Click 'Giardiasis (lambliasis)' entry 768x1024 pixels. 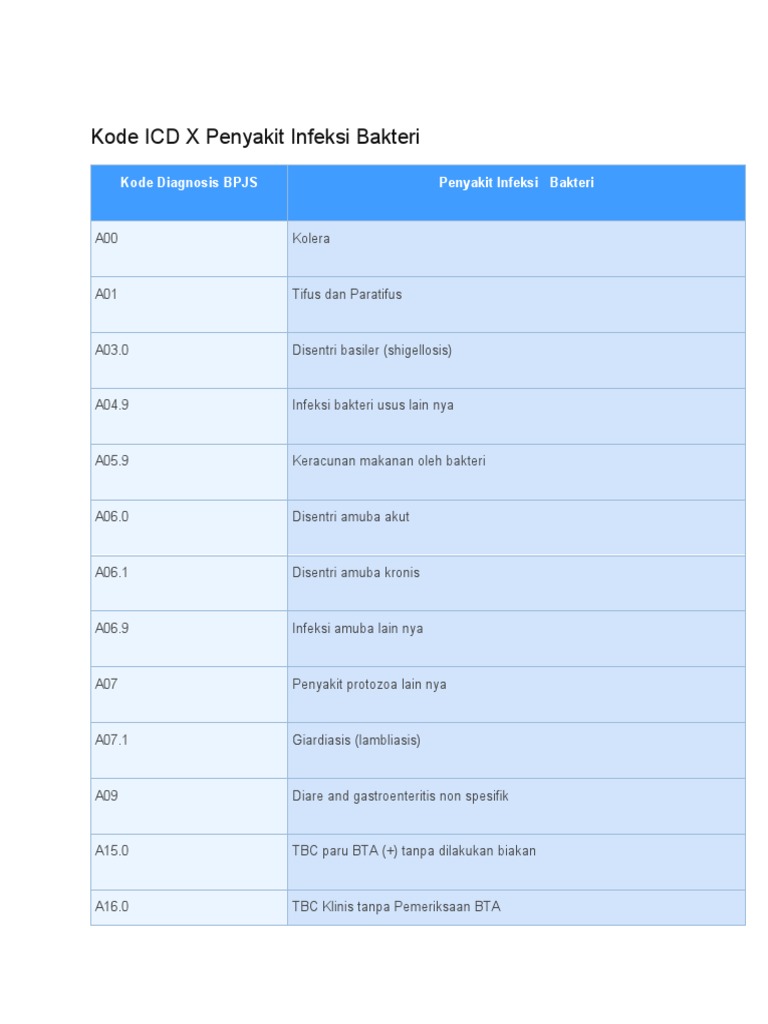356,742
